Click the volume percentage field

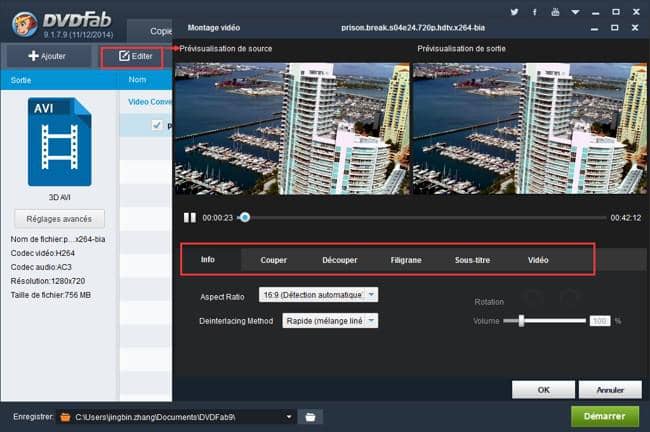coord(600,321)
